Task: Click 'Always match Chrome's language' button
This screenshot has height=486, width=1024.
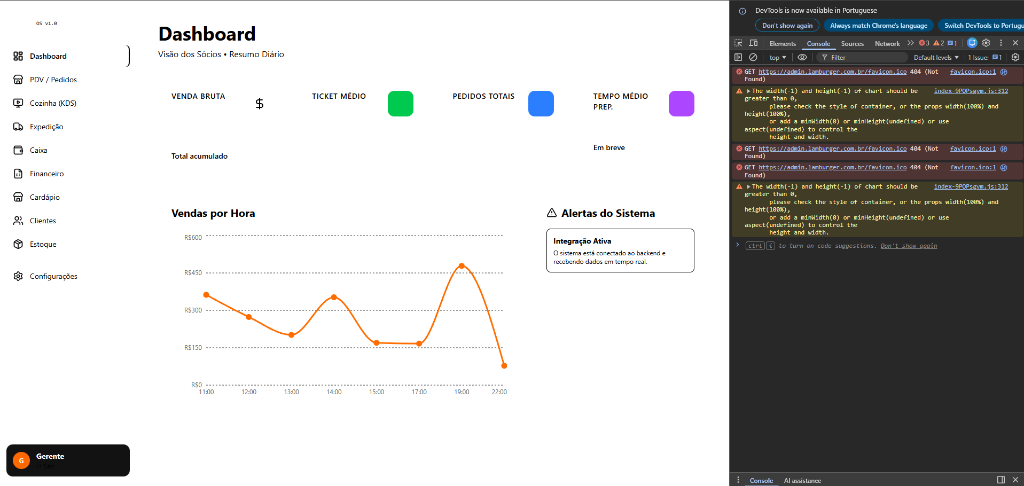Action: [x=879, y=25]
